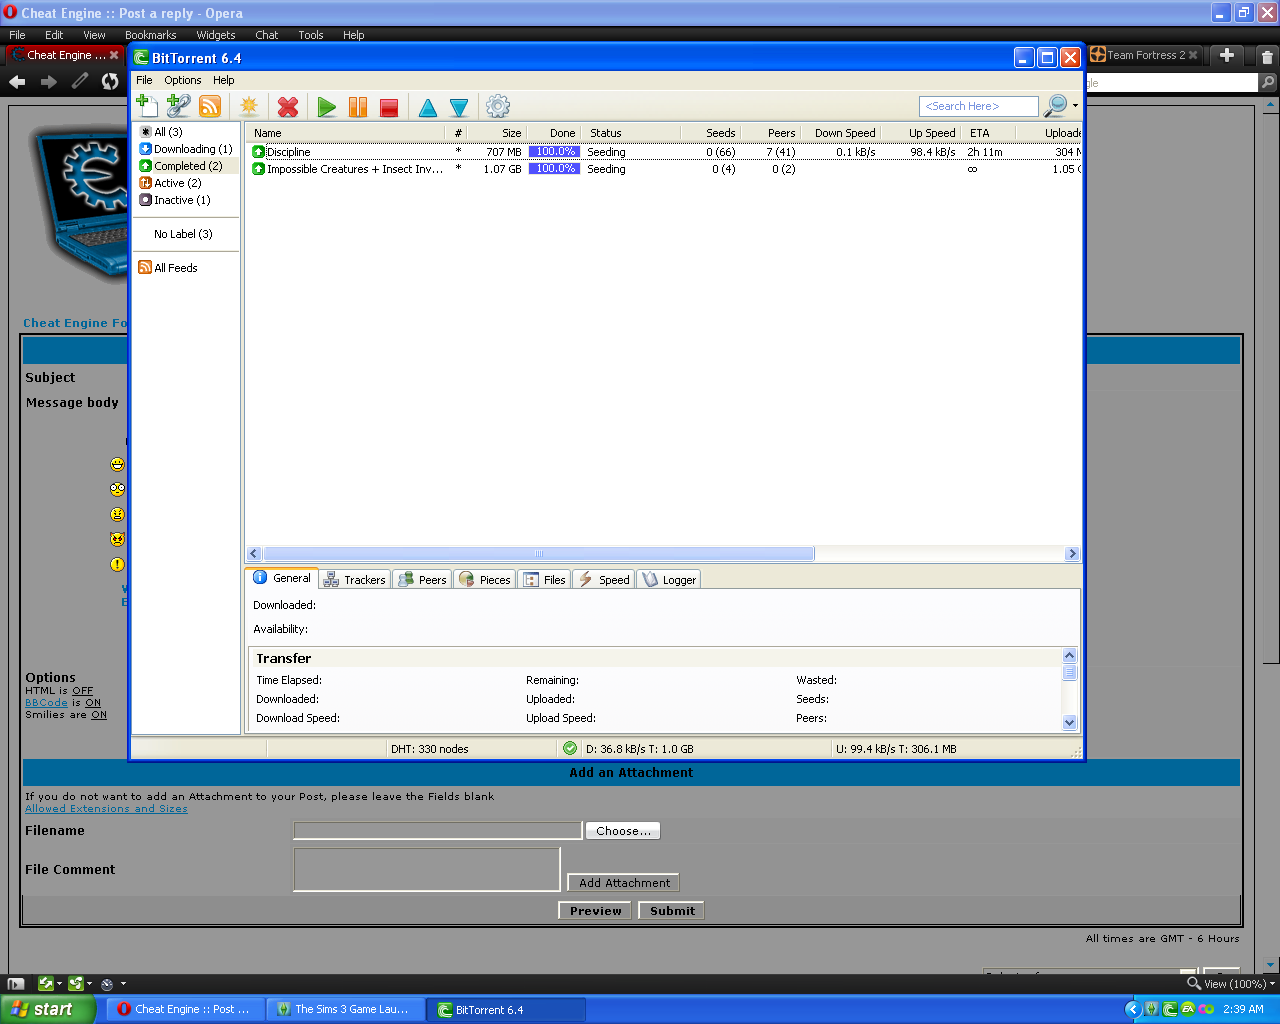Click Add Torrent from URL icon

[178, 106]
